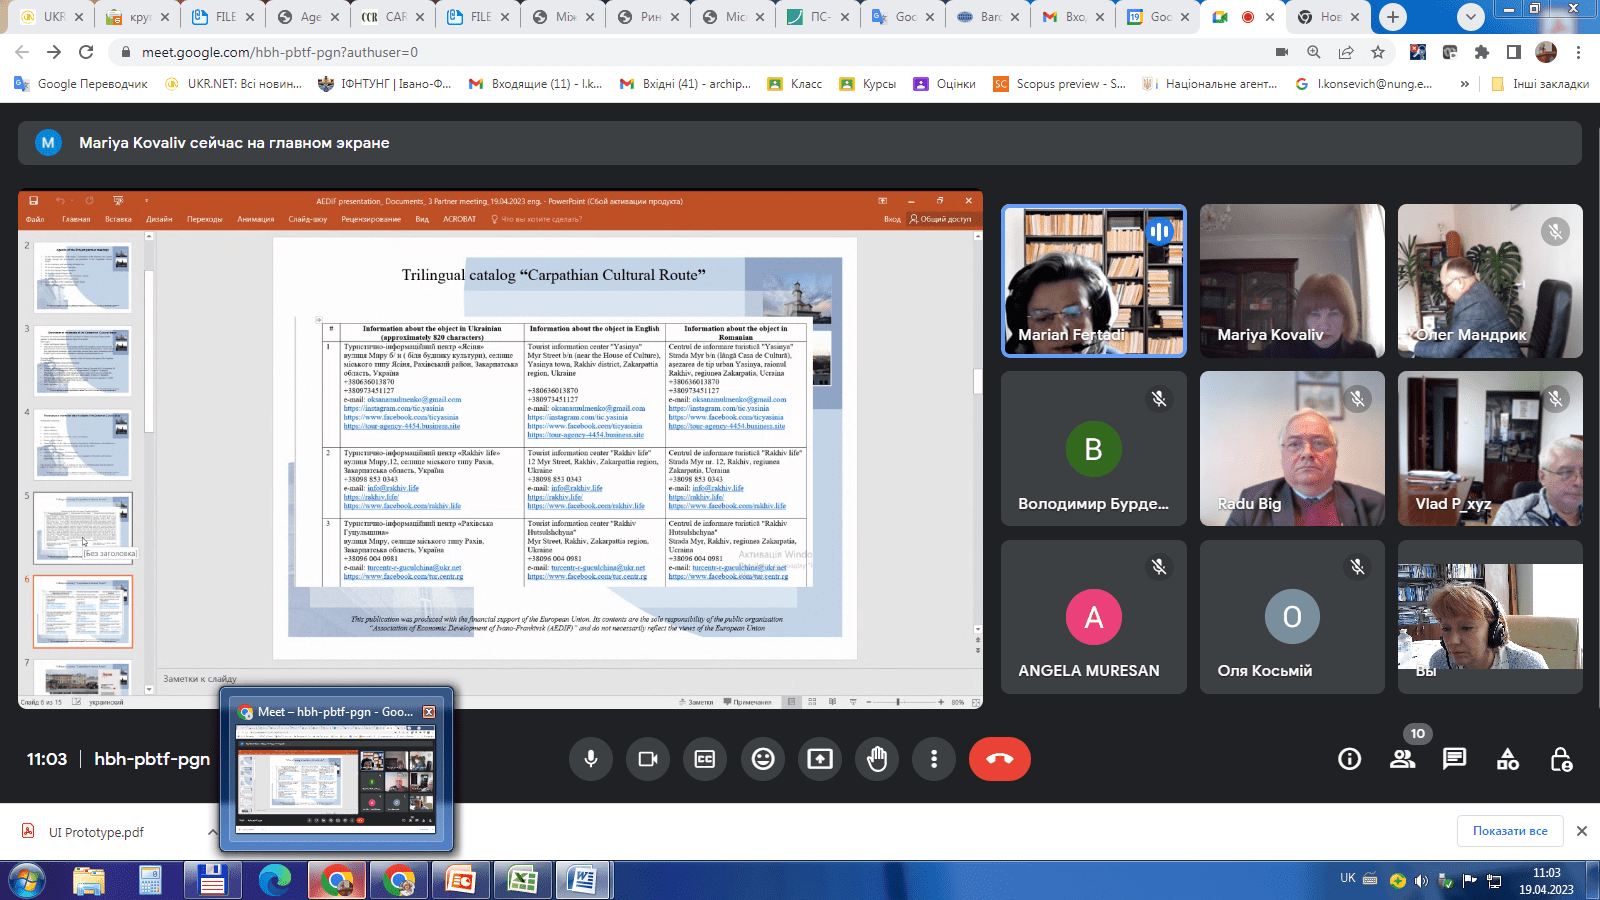Open the Chrome extensions puzzle icon
The image size is (1600, 900).
pos(1482,52)
